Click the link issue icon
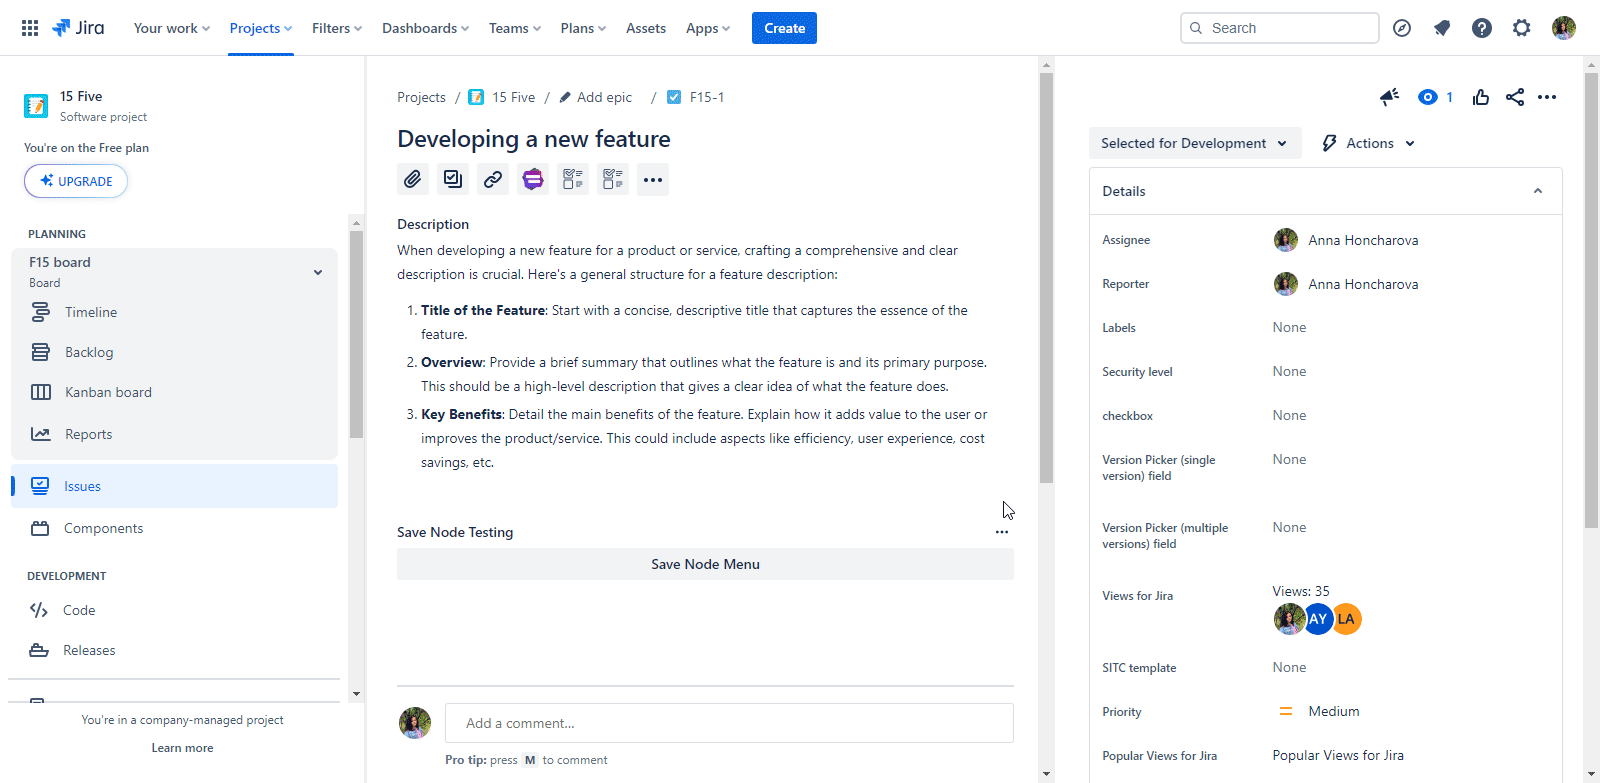The height and width of the screenshot is (783, 1600). (x=493, y=179)
